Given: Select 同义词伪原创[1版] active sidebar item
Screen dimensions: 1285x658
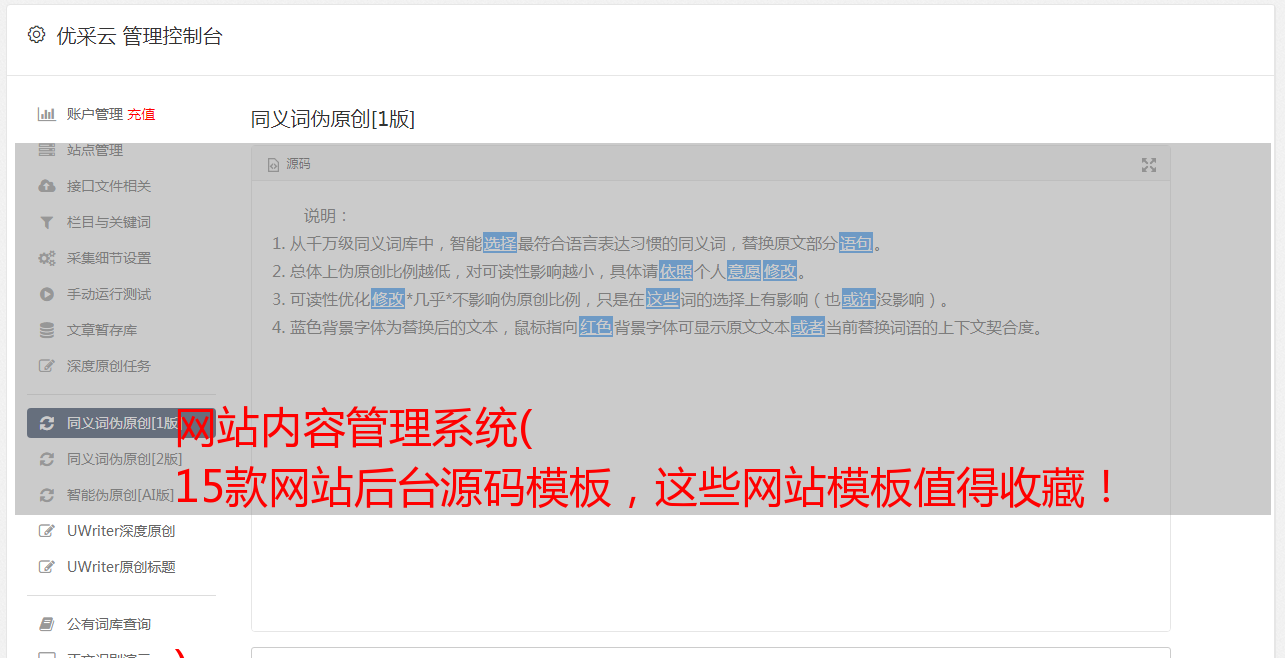Looking at the screenshot, I should tap(121, 423).
